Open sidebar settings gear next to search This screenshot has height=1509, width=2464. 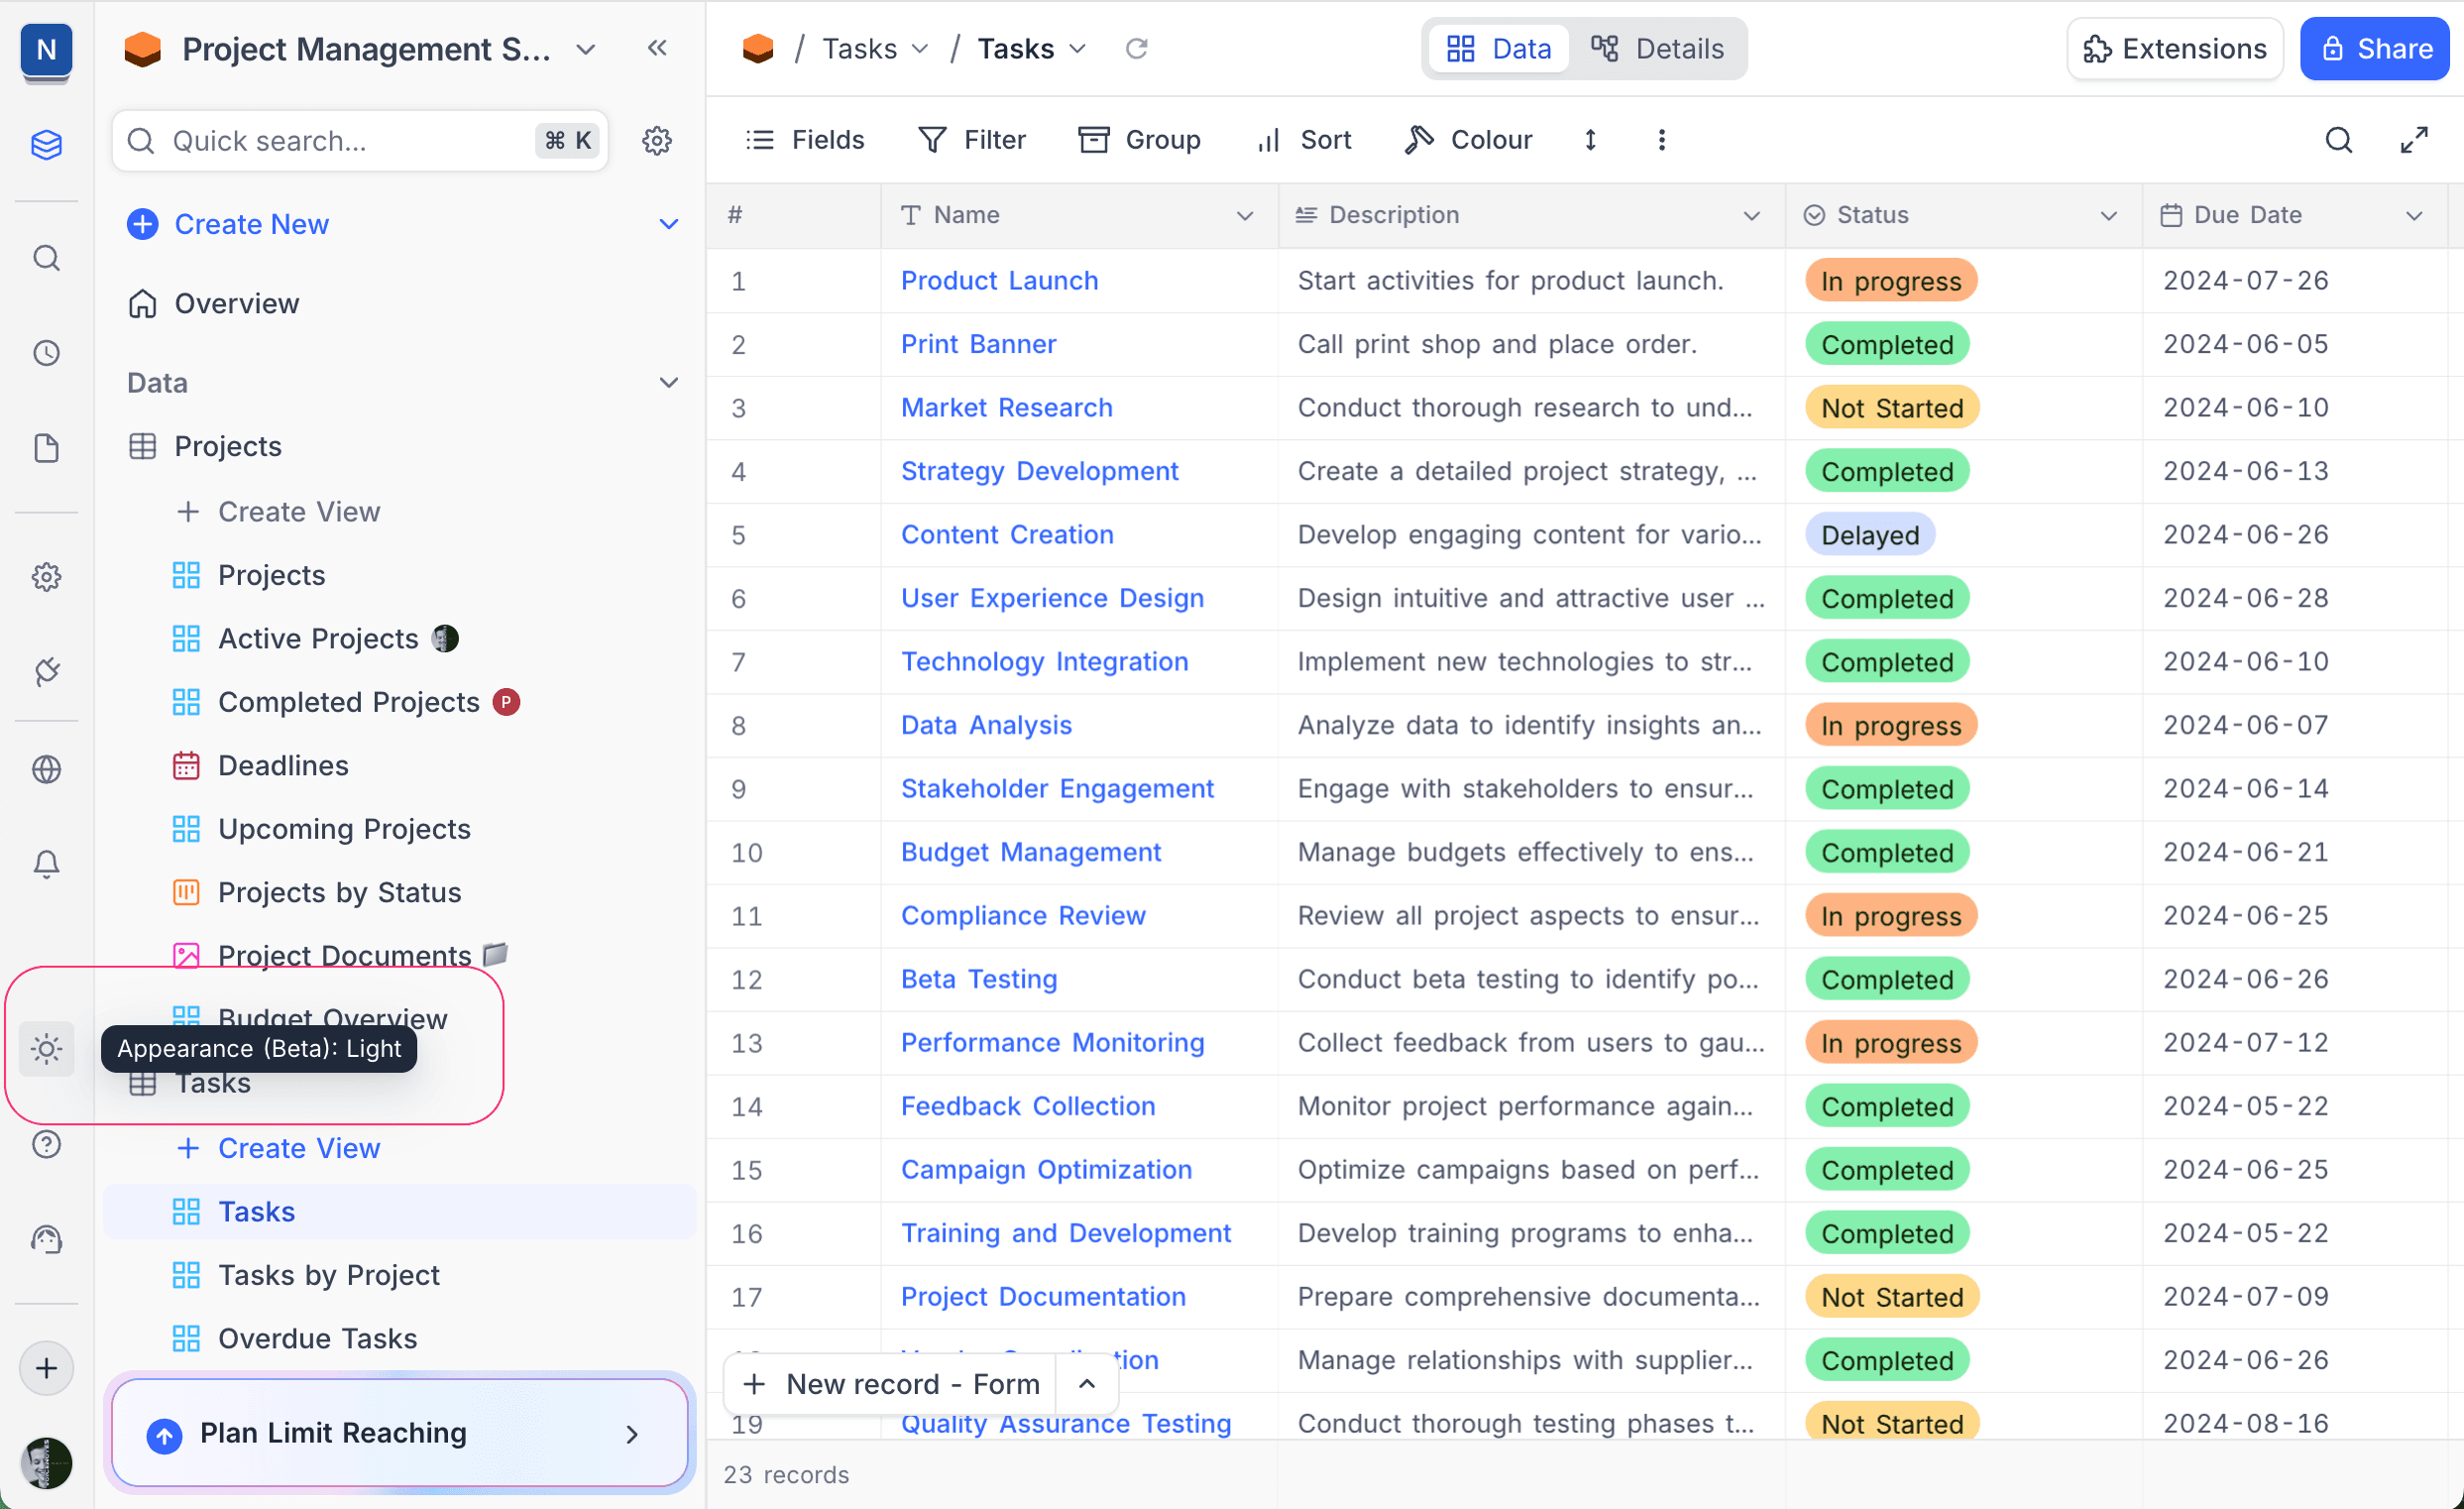[x=657, y=141]
